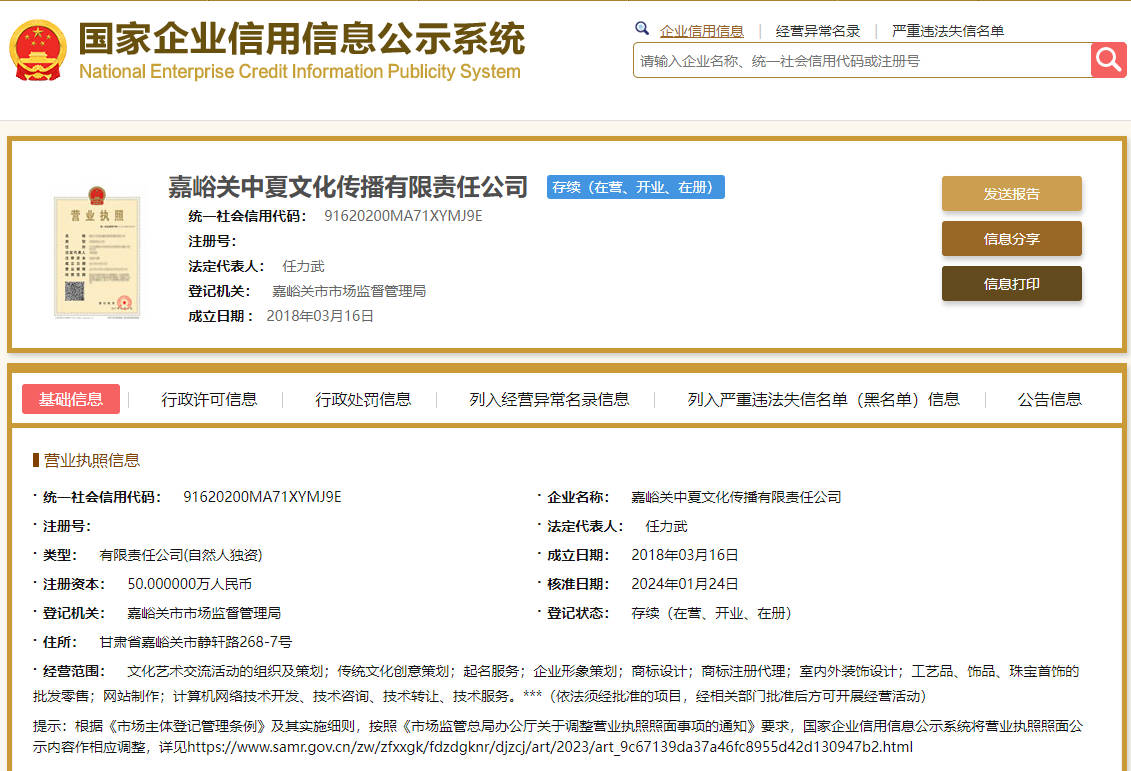Select the 严重违法失信名单 search category
This screenshot has width=1131, height=771.
pos(948,31)
